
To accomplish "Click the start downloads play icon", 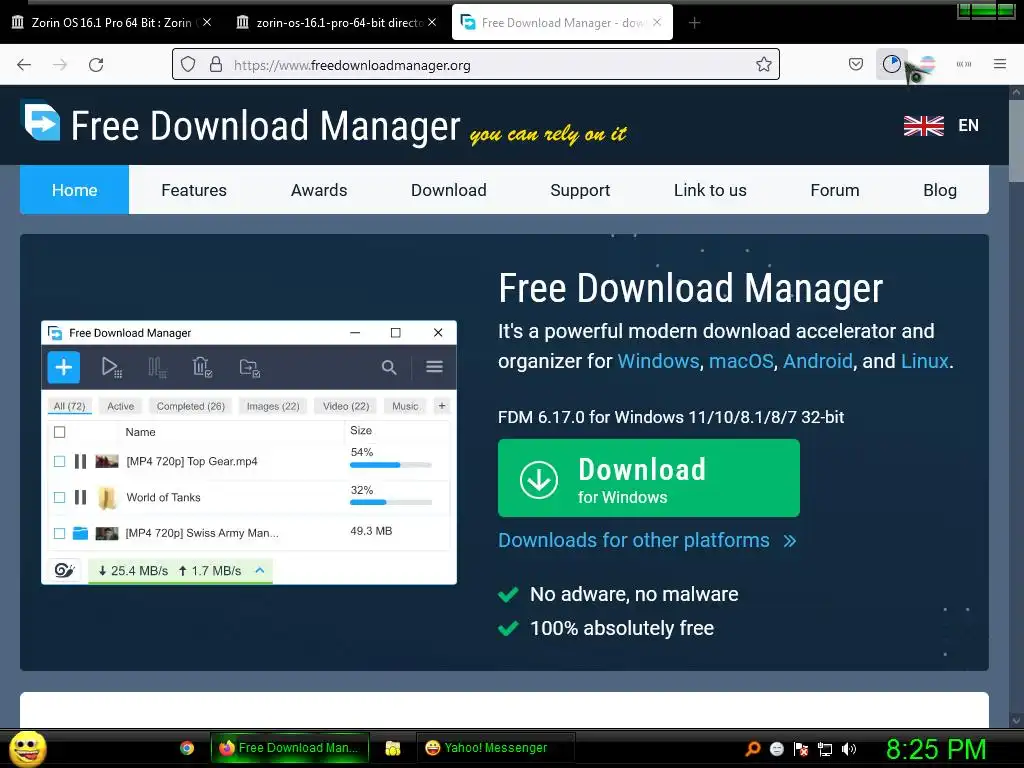I will pyautogui.click(x=112, y=367).
